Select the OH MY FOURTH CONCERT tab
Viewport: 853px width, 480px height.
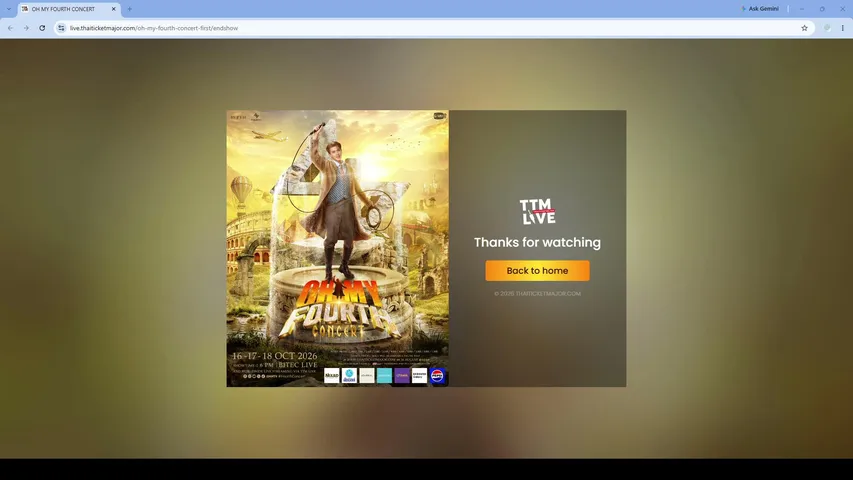click(63, 9)
